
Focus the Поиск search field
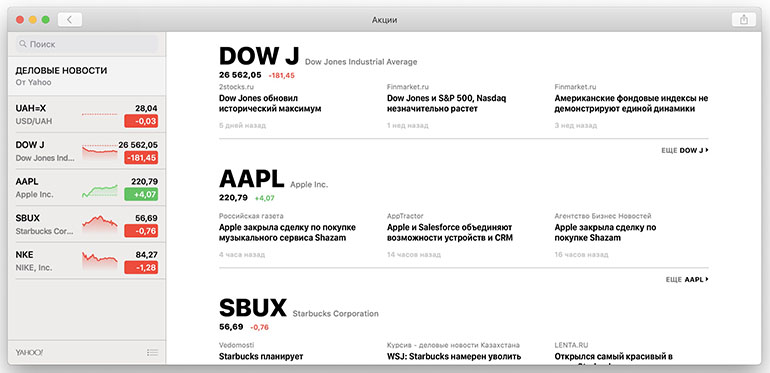(87, 44)
